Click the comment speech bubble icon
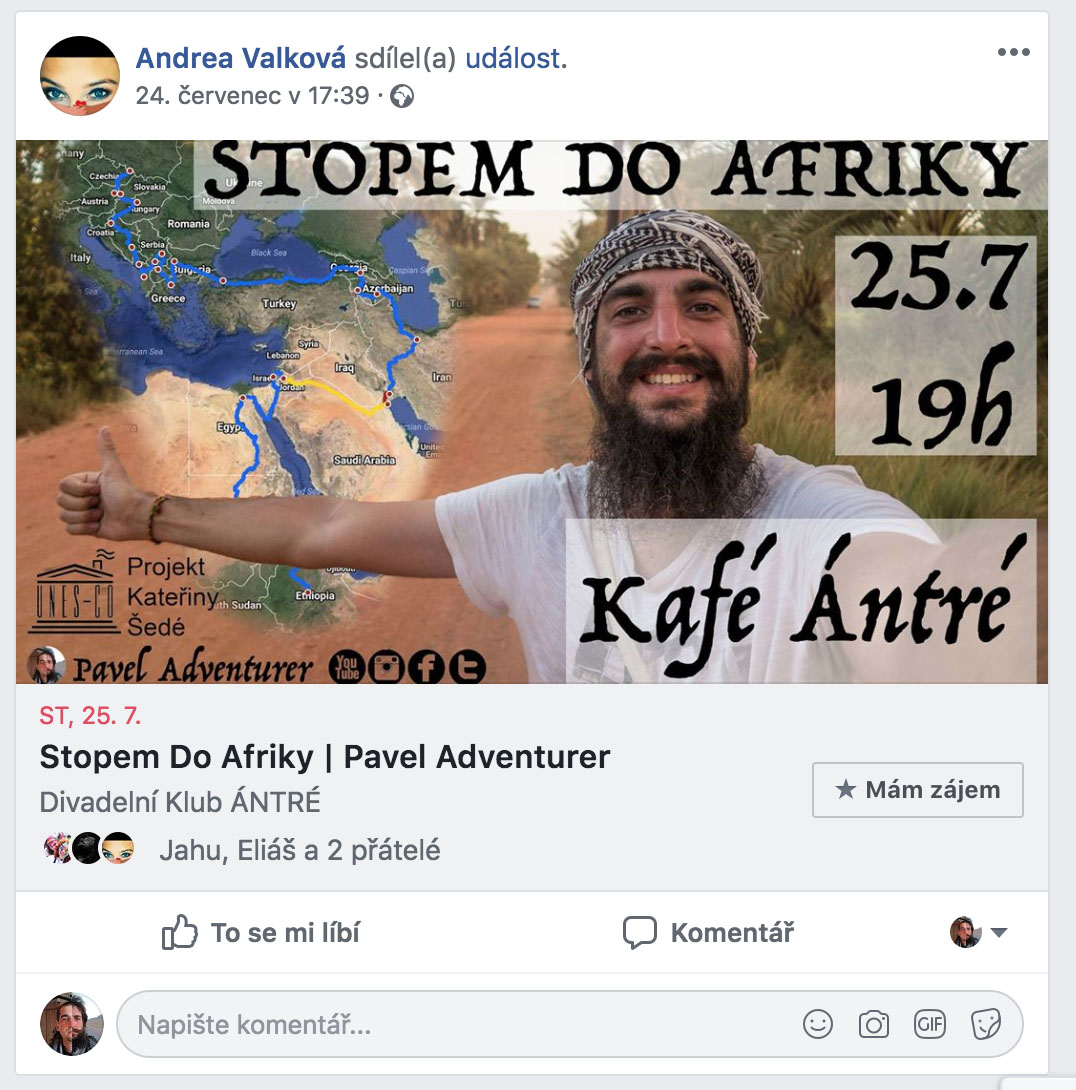This screenshot has width=1076, height=1090. coord(639,932)
